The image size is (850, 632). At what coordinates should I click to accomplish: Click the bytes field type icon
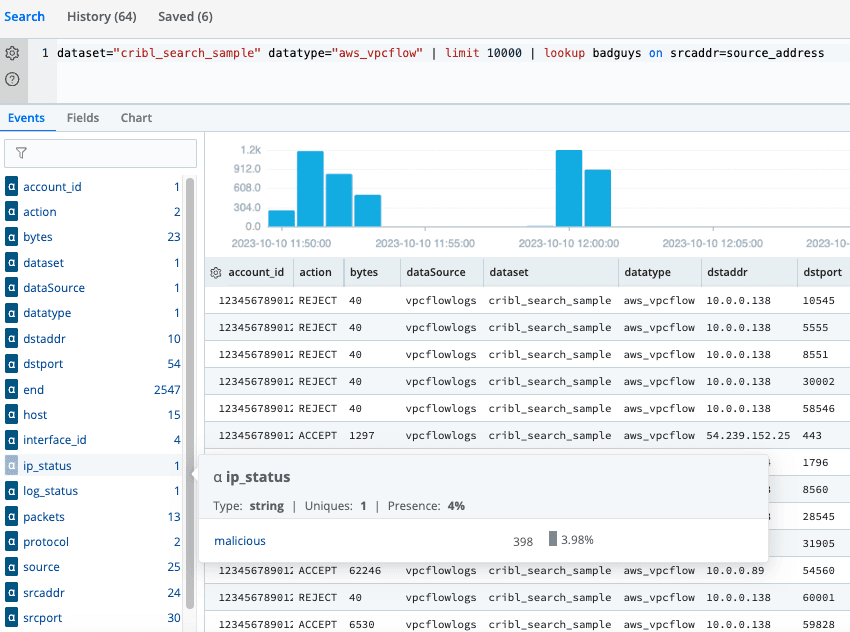(12, 237)
